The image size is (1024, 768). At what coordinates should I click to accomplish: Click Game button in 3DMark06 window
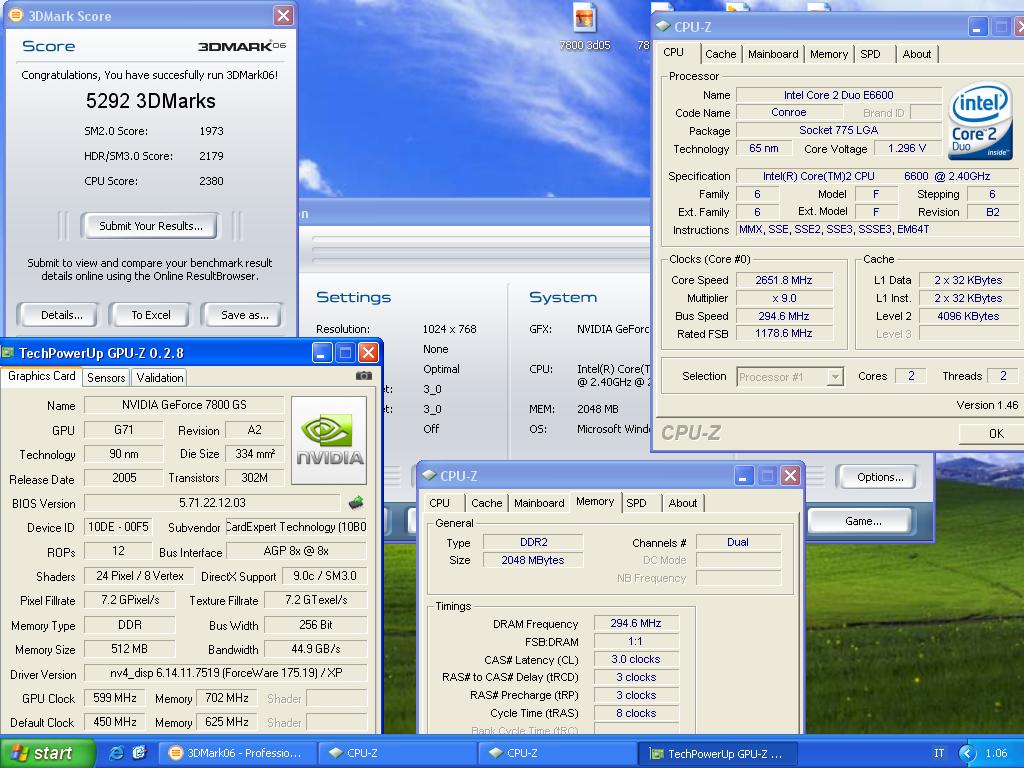click(863, 521)
